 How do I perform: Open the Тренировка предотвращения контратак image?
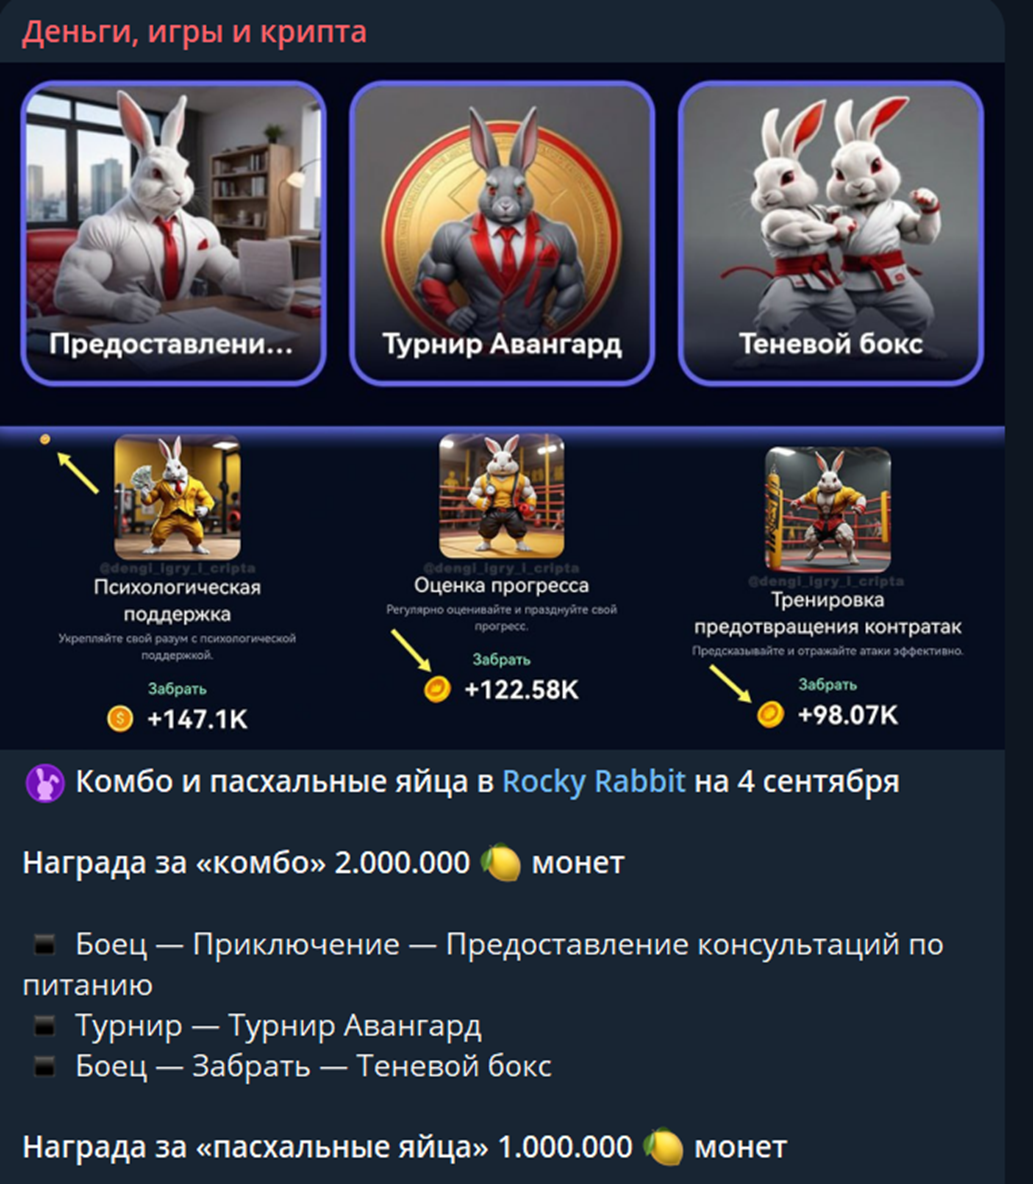point(828,509)
